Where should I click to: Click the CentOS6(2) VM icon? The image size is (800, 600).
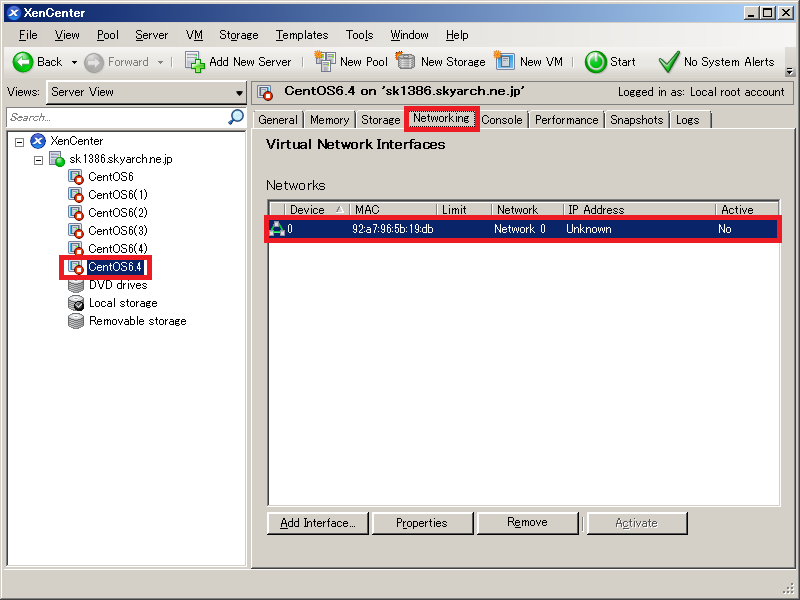76,213
